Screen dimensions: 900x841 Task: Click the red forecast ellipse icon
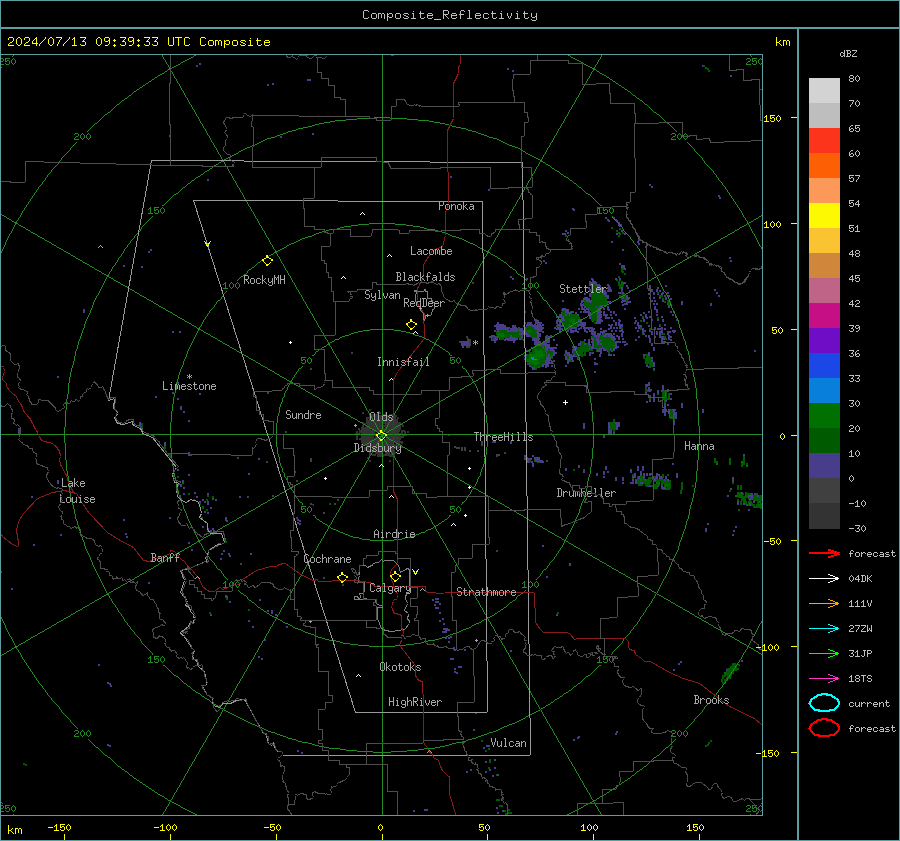tap(824, 728)
